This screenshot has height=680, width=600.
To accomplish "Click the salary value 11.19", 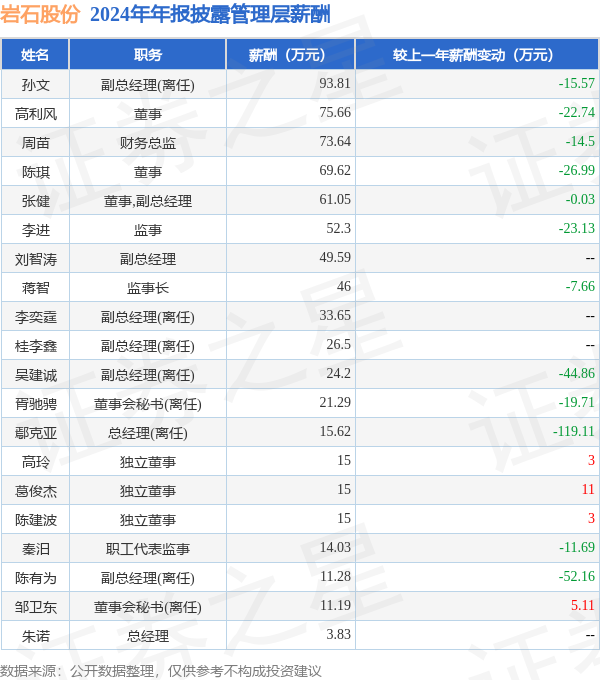I will [x=335, y=605].
